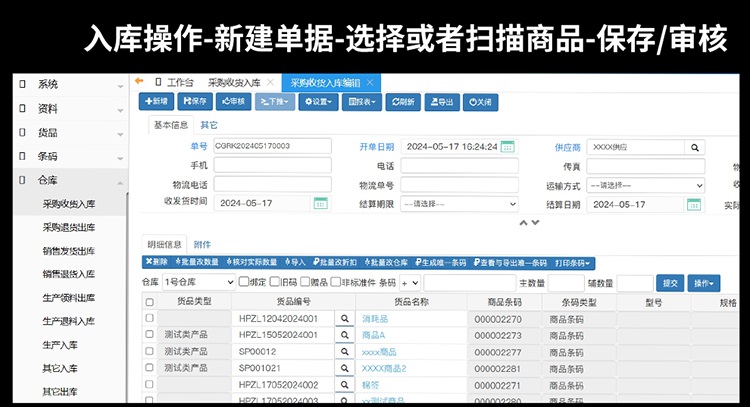
Task: Expand the 货品 sidebar menu
Action: (x=71, y=133)
